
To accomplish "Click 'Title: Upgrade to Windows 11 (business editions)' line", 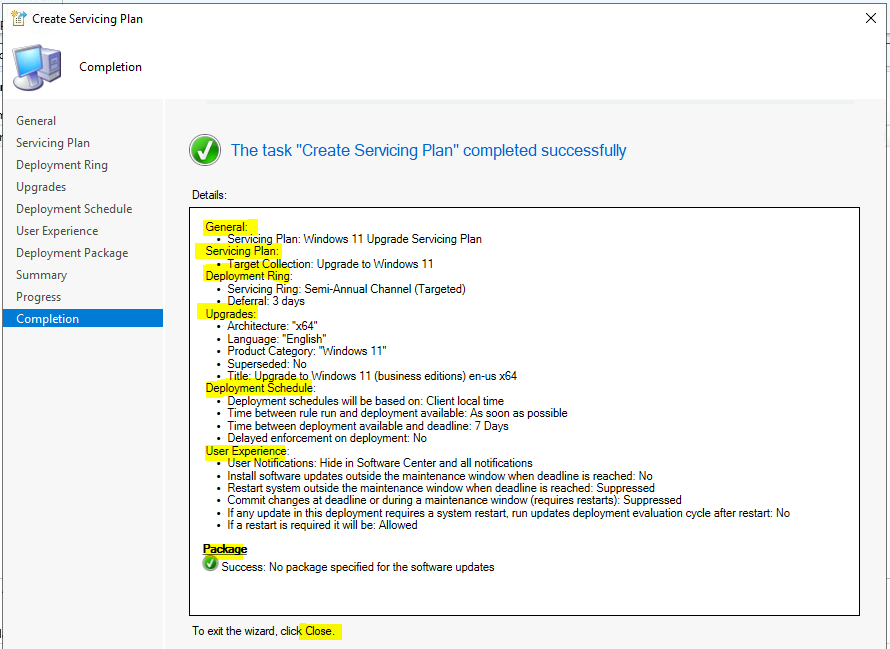I will point(372,376).
